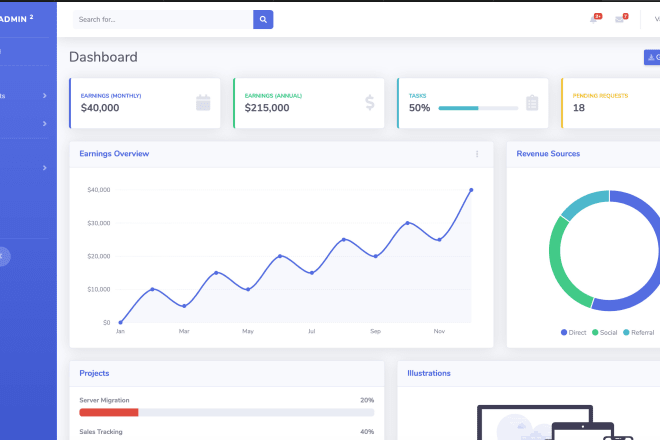This screenshot has width=660, height=440.
Task: Click dollar sign icon in Earnings Annual card
Action: click(369, 102)
